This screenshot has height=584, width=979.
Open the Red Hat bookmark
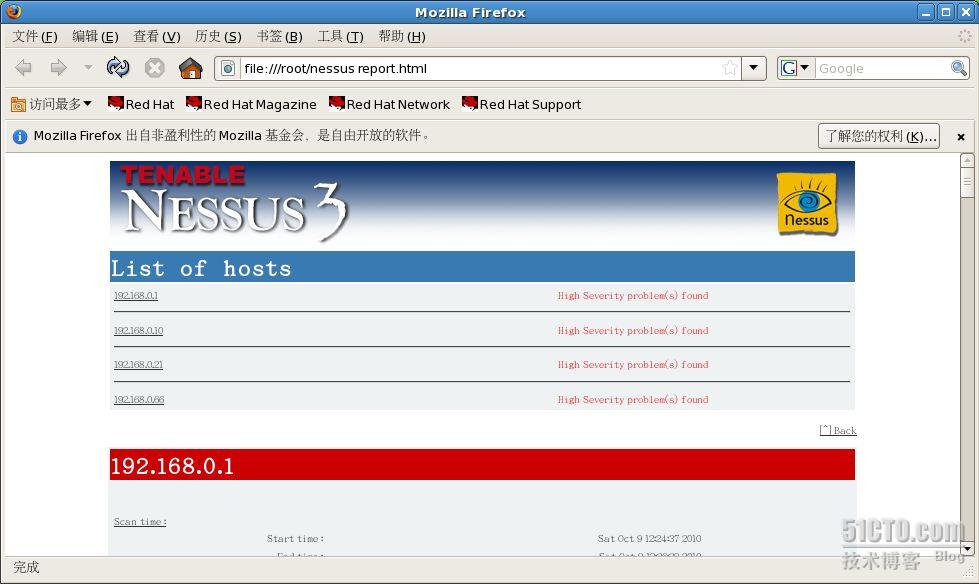(x=140, y=104)
